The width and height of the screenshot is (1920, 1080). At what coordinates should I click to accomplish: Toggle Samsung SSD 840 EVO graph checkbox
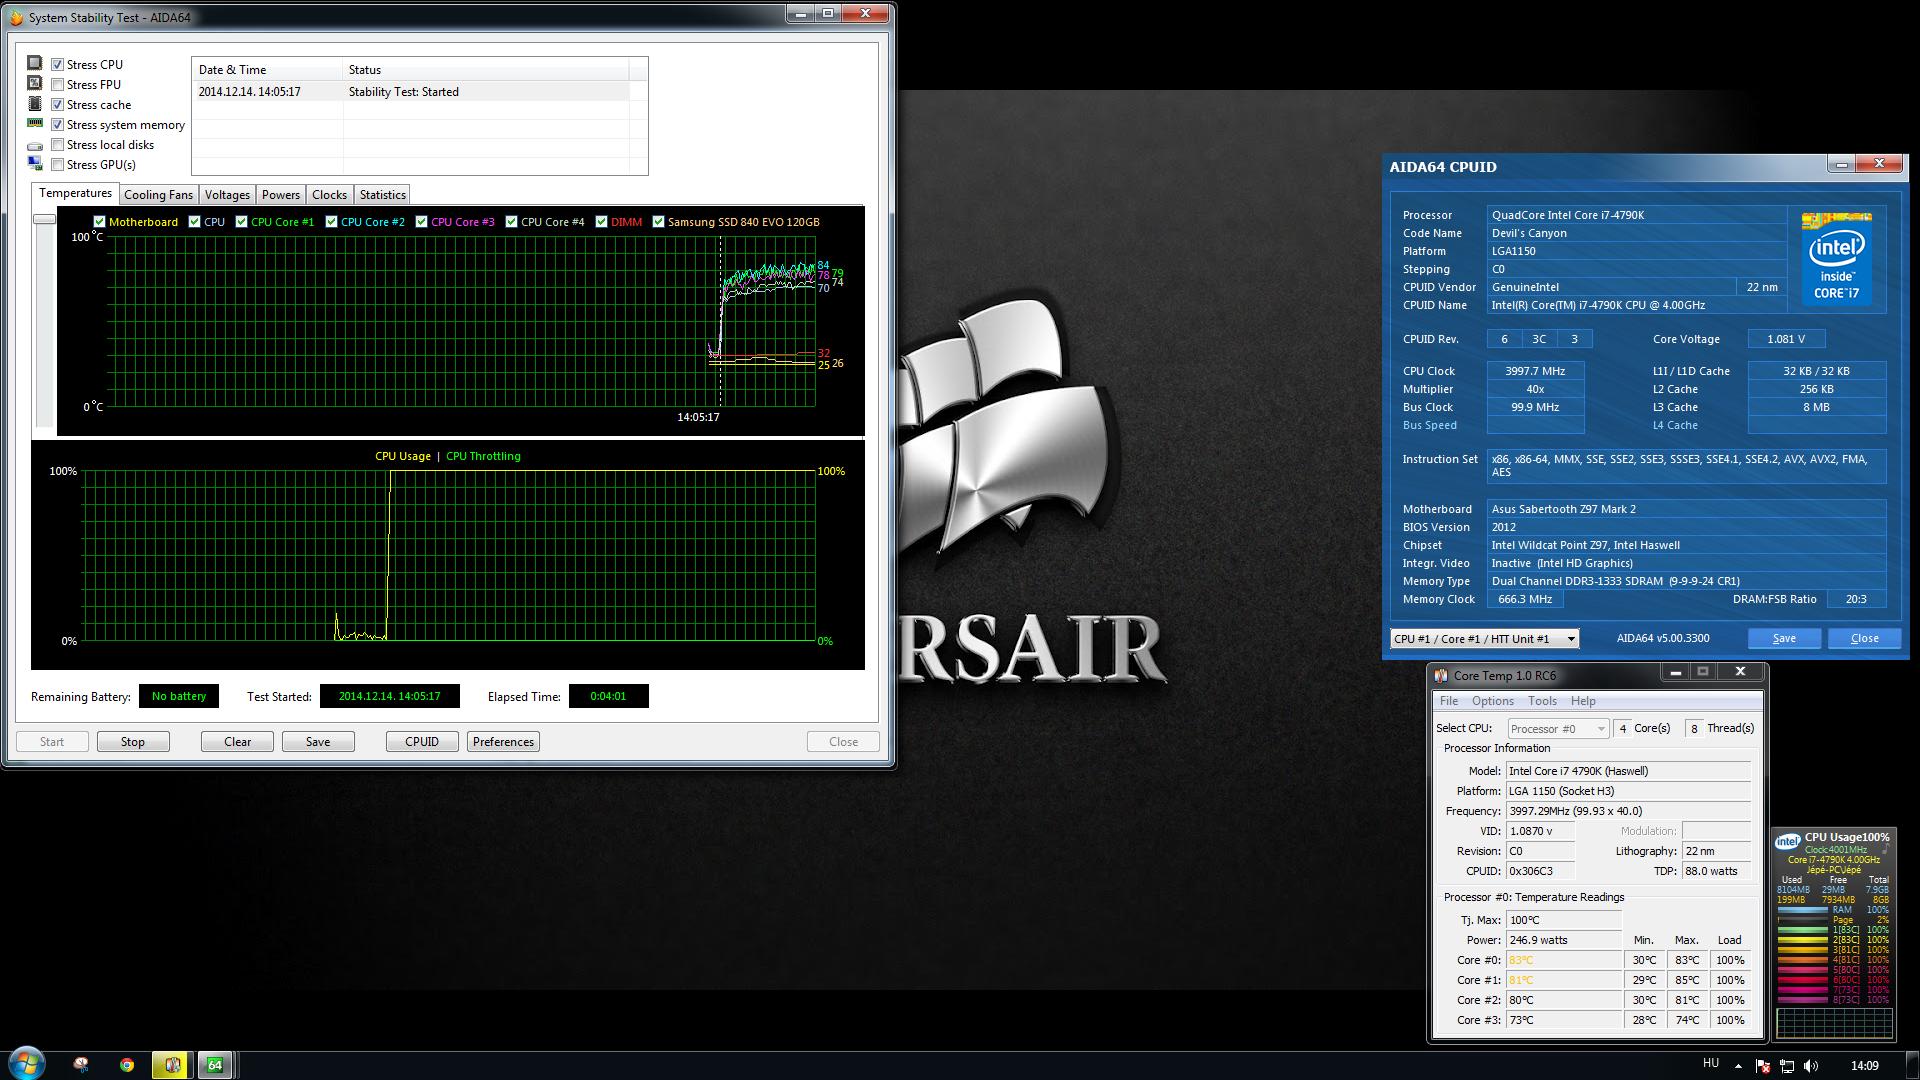pyautogui.click(x=658, y=222)
